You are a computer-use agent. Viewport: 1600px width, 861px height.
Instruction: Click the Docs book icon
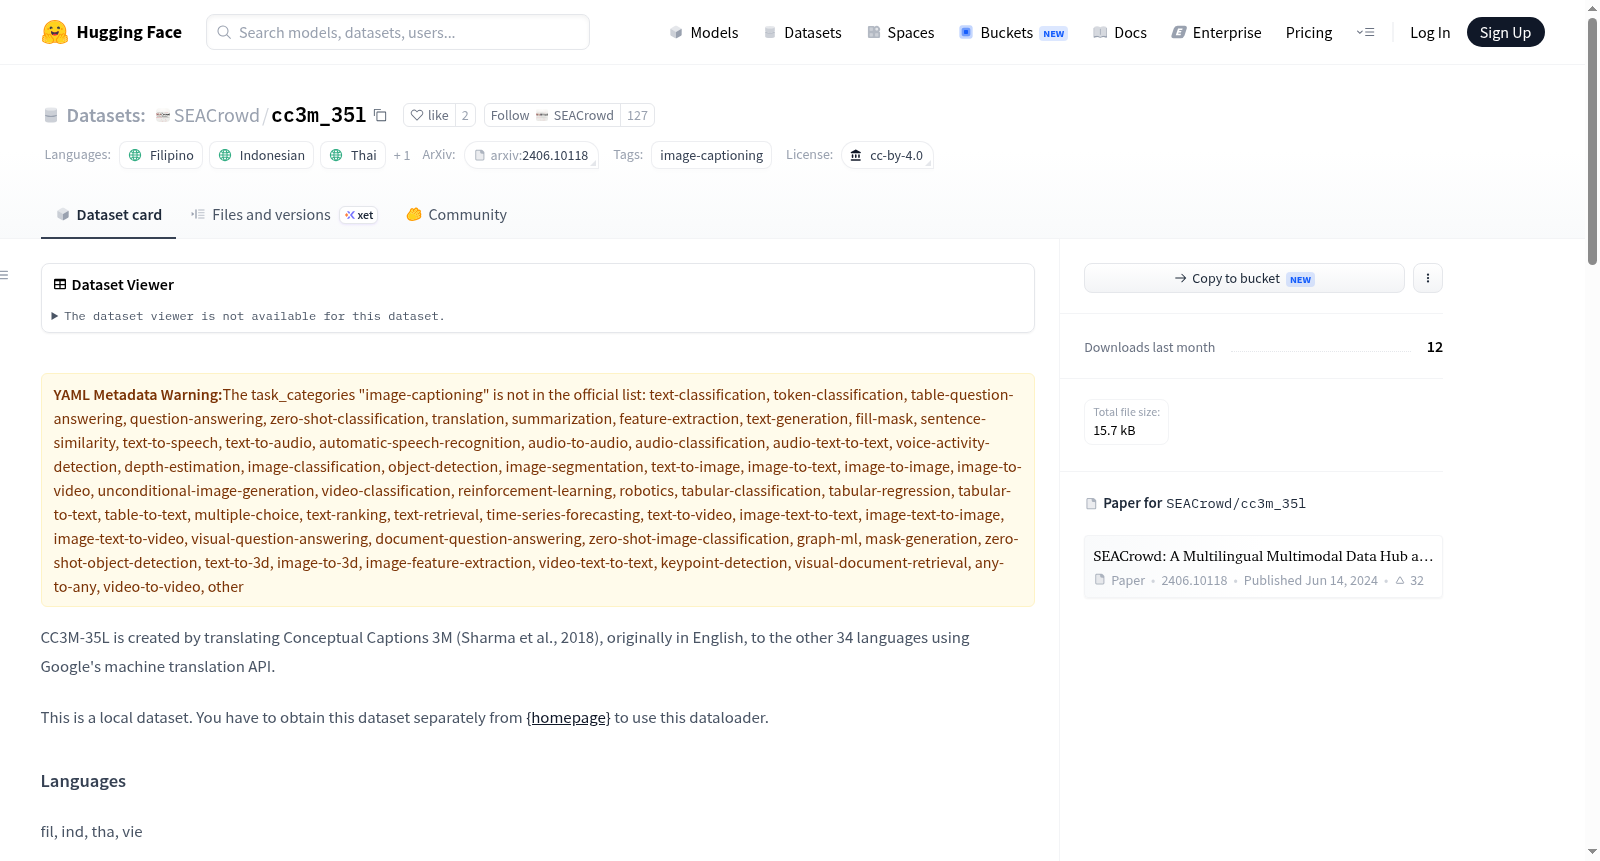point(1100,32)
